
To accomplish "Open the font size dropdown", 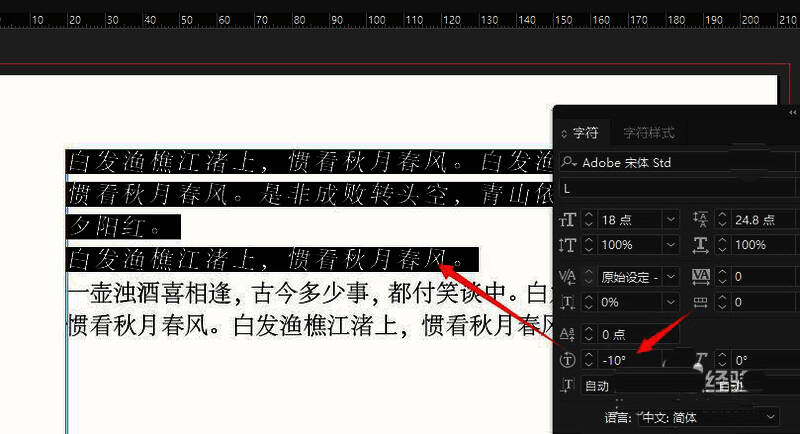I will point(670,220).
